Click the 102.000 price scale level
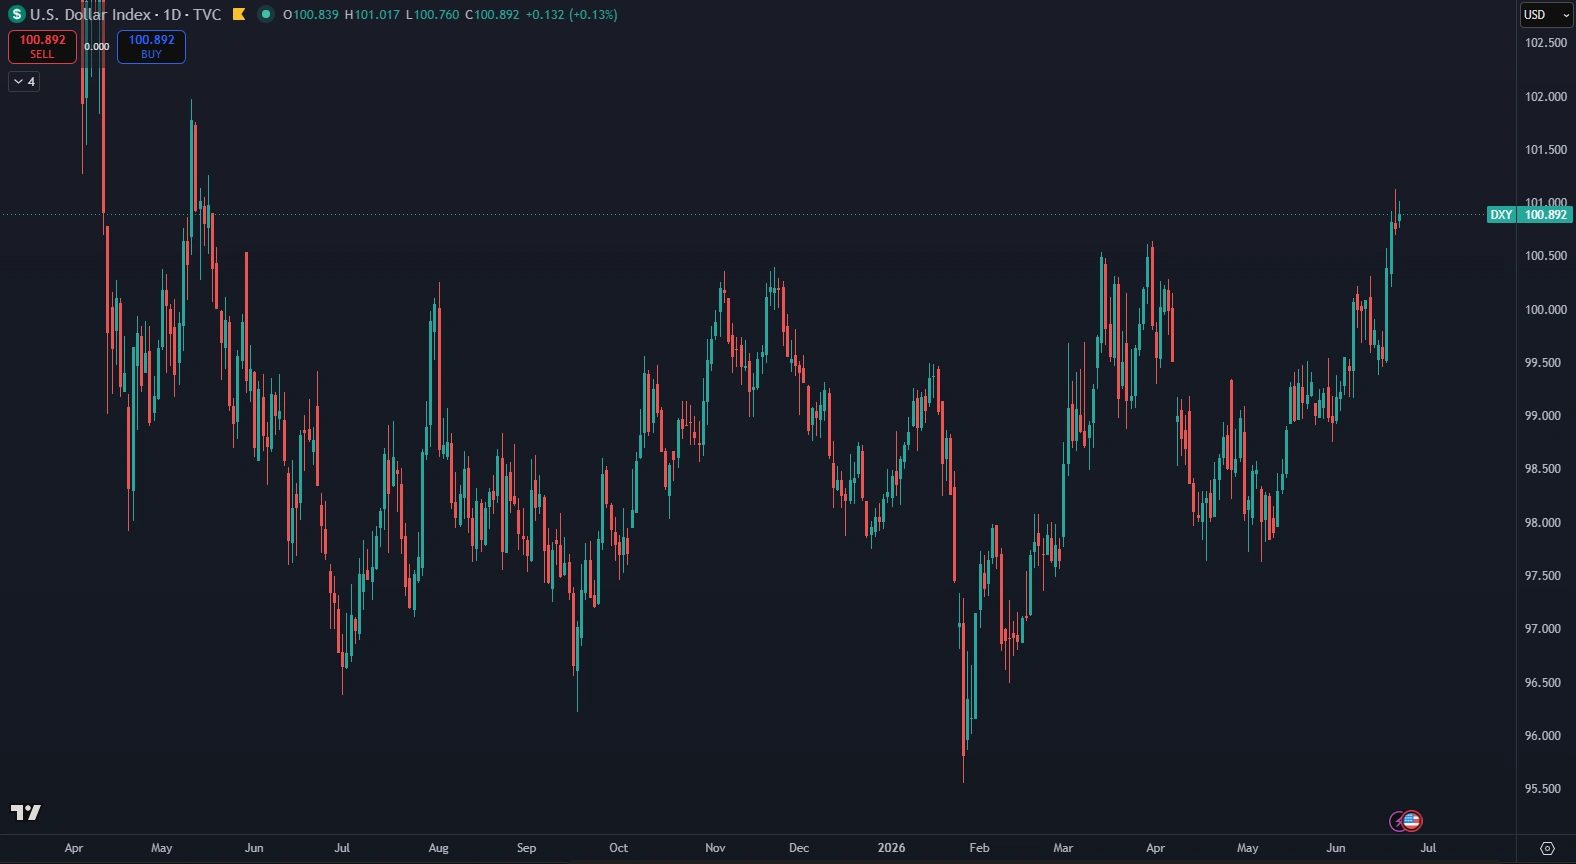 [1545, 97]
